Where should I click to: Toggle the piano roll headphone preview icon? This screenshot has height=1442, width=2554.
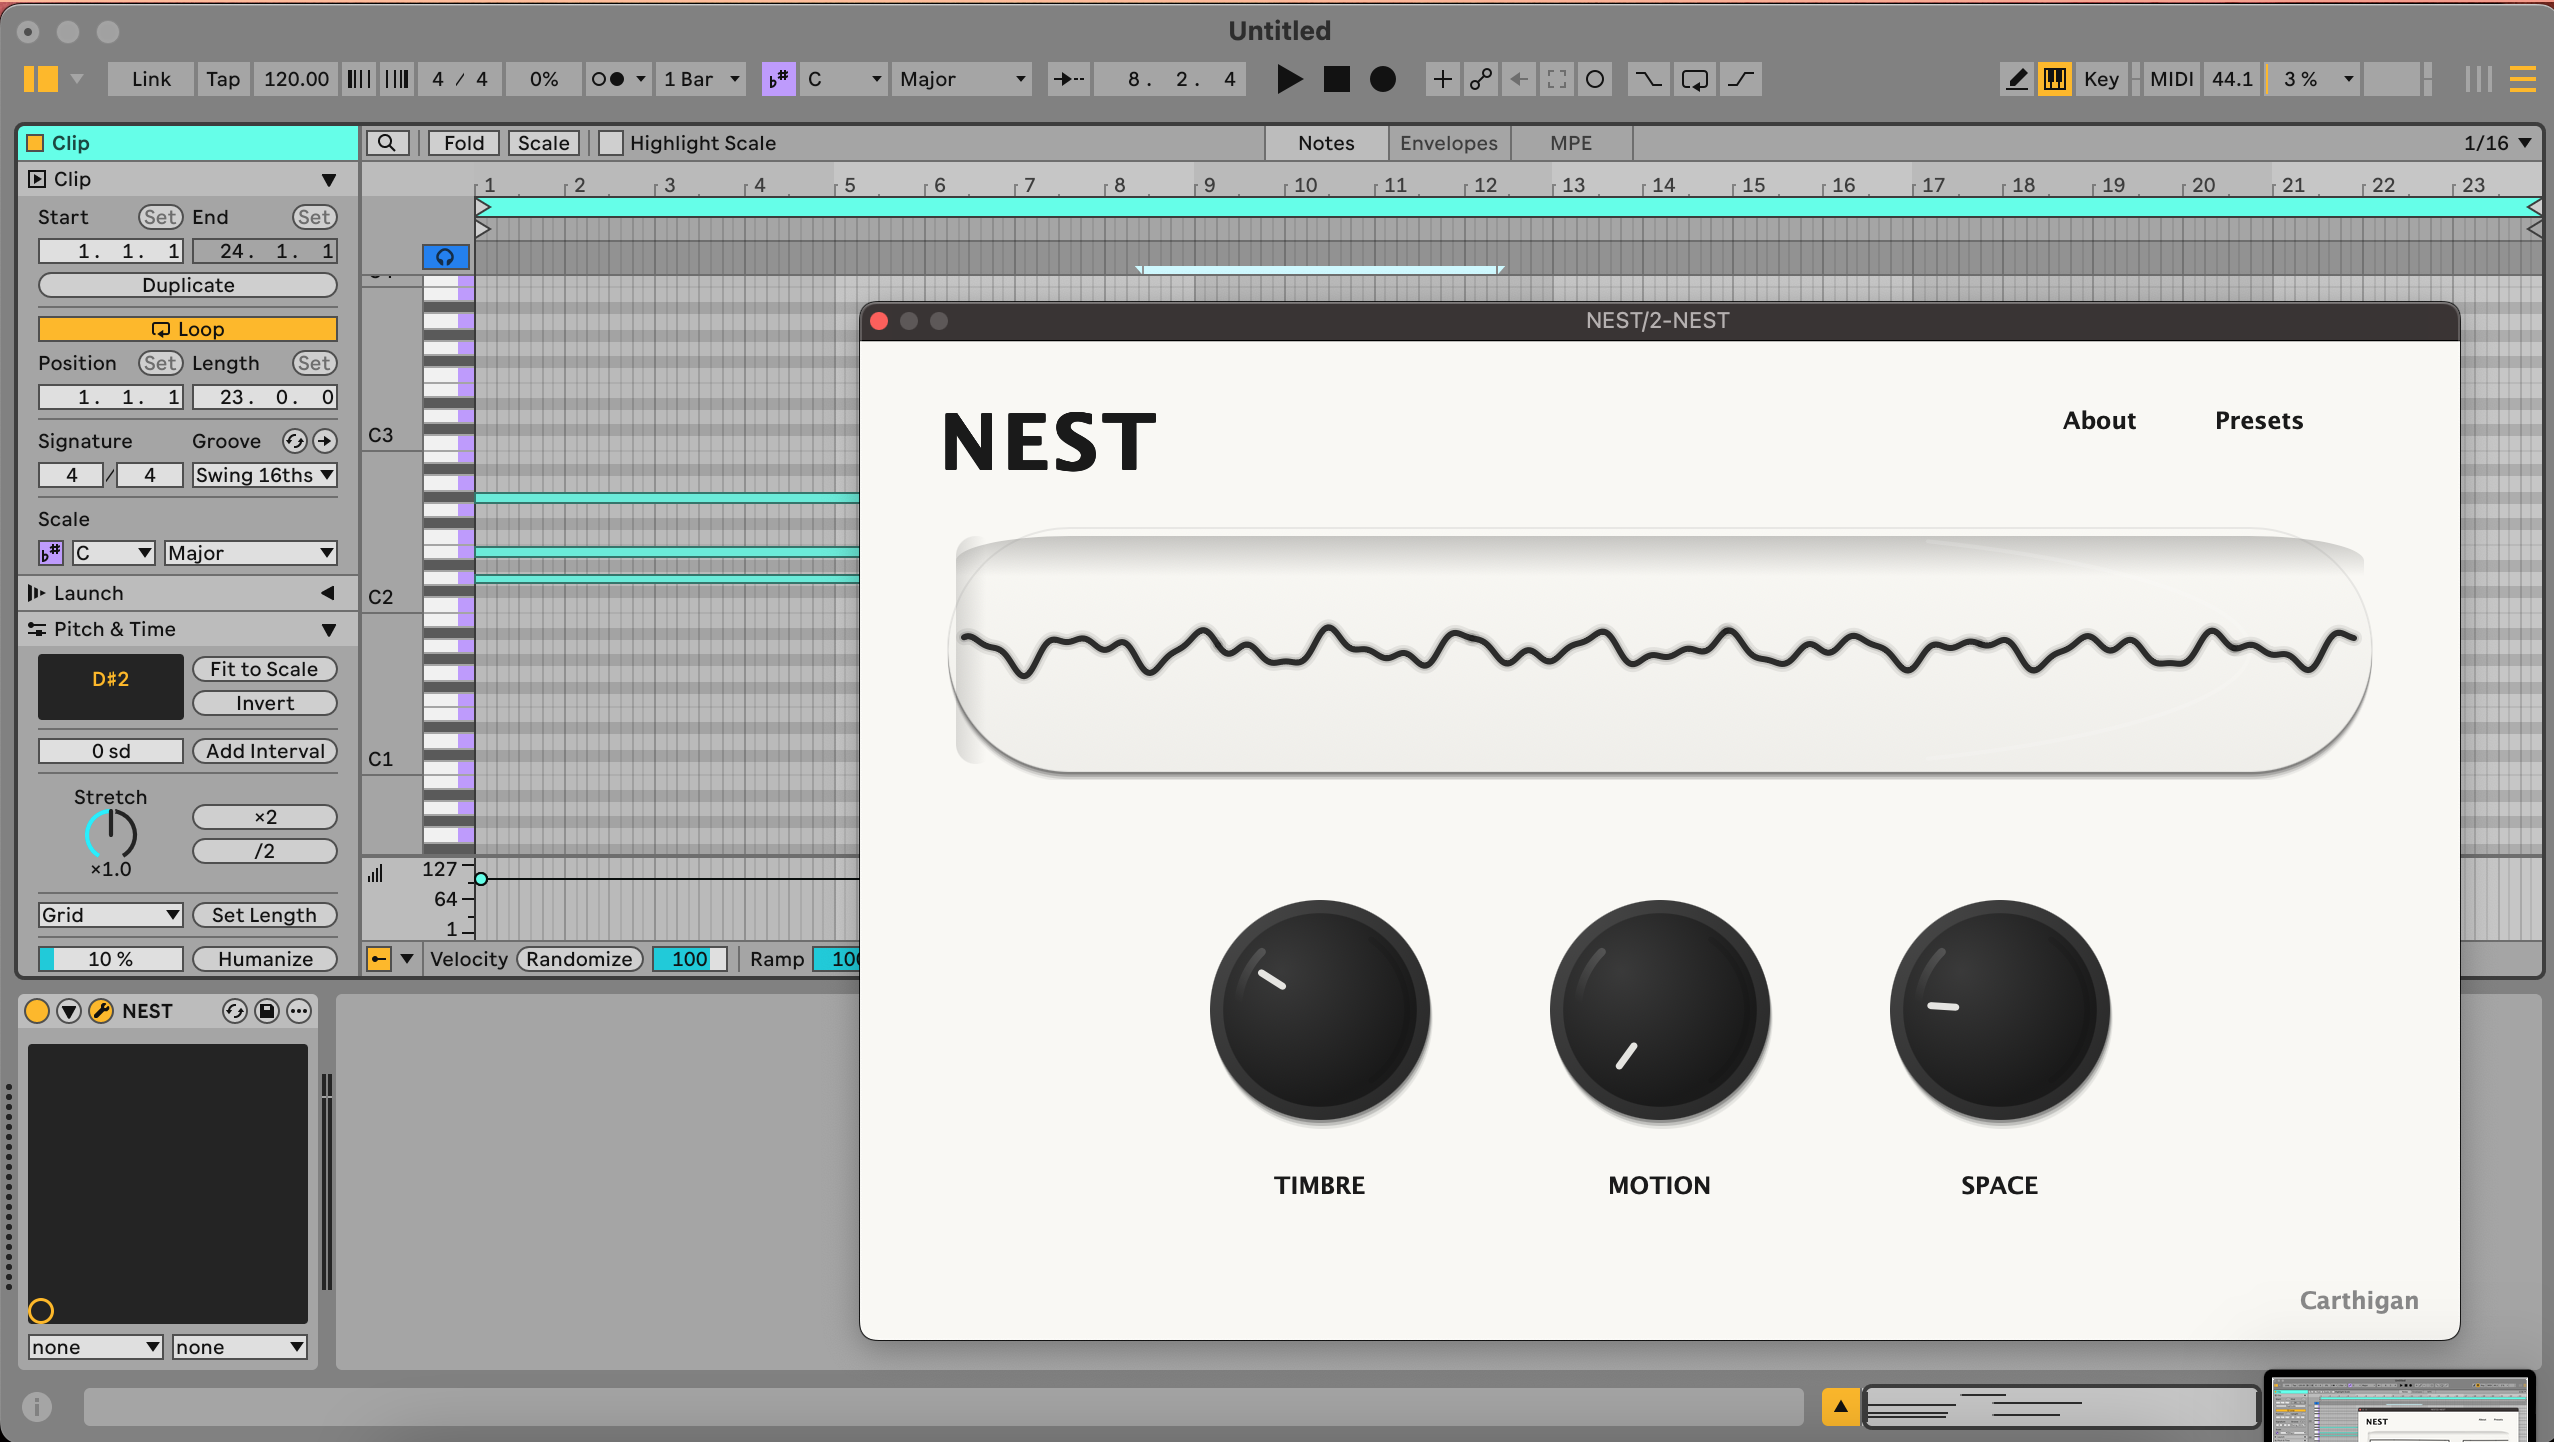[445, 257]
